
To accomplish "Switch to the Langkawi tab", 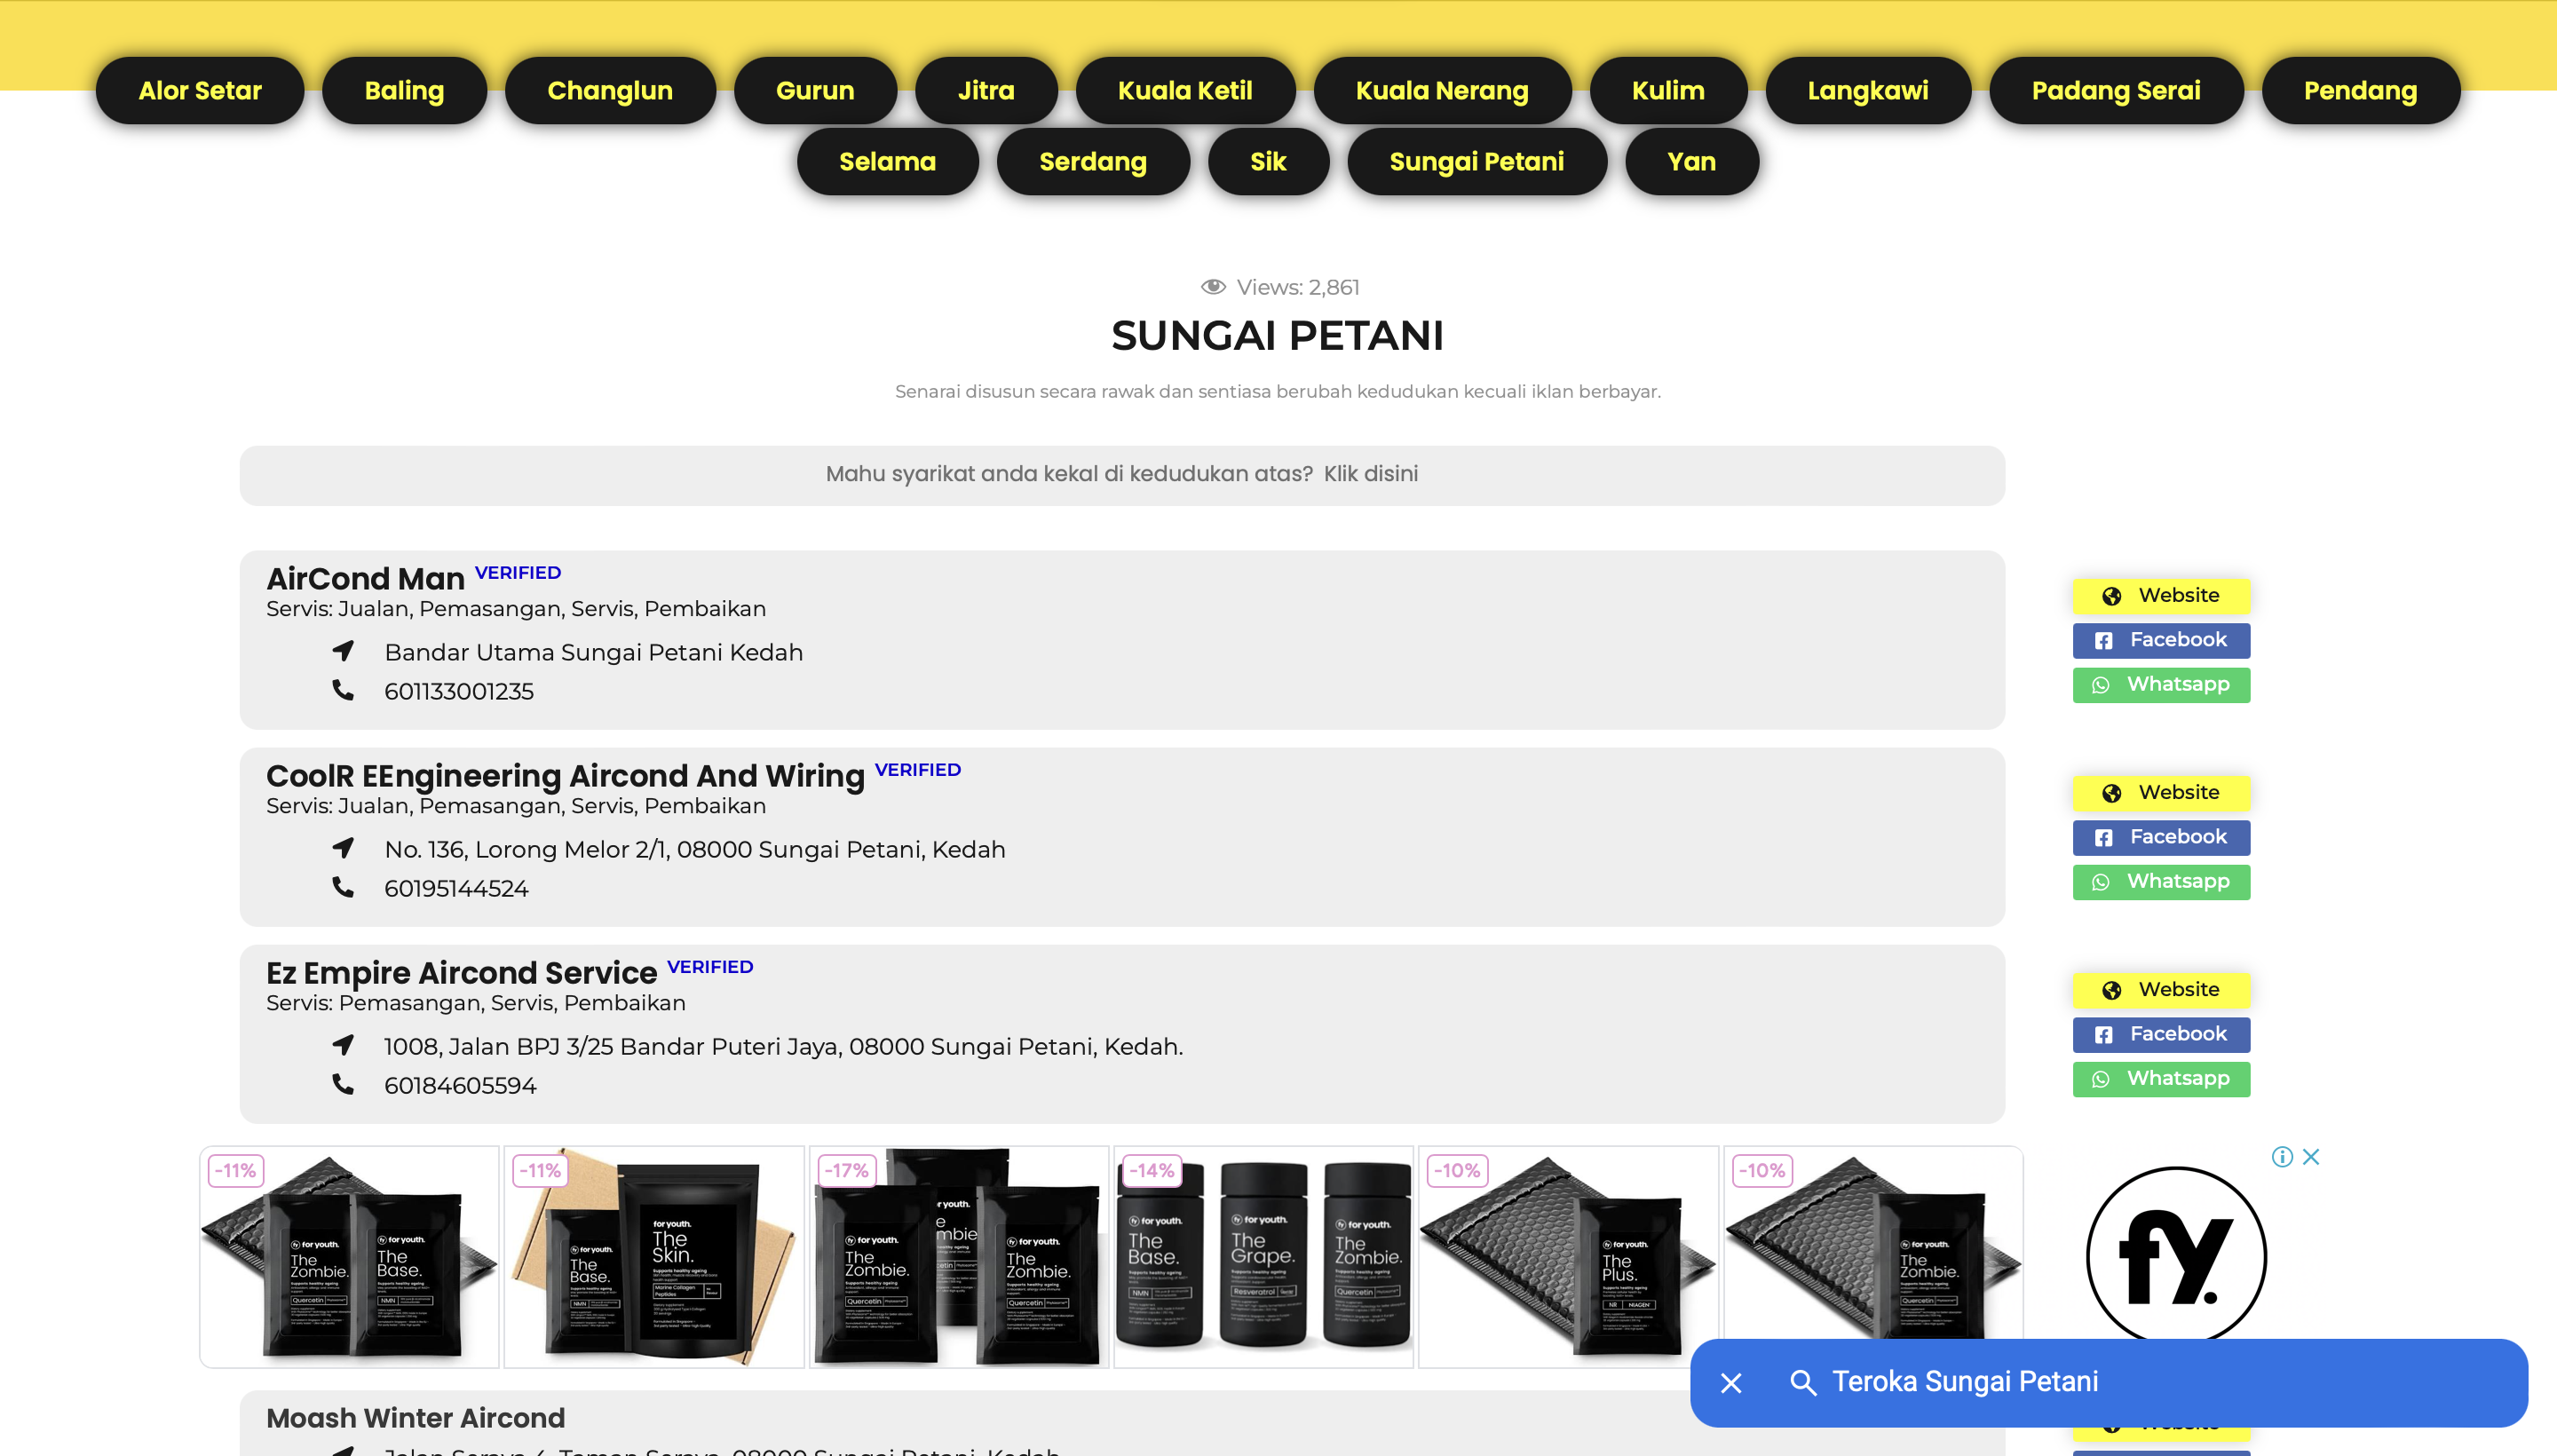I will 1867,90.
